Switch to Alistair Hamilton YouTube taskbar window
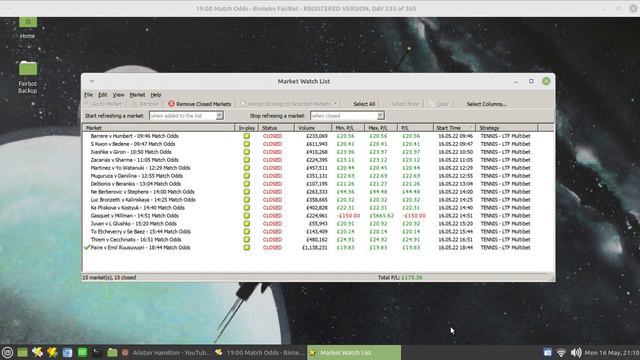Viewport: 640px width, 360px height. 166,353
